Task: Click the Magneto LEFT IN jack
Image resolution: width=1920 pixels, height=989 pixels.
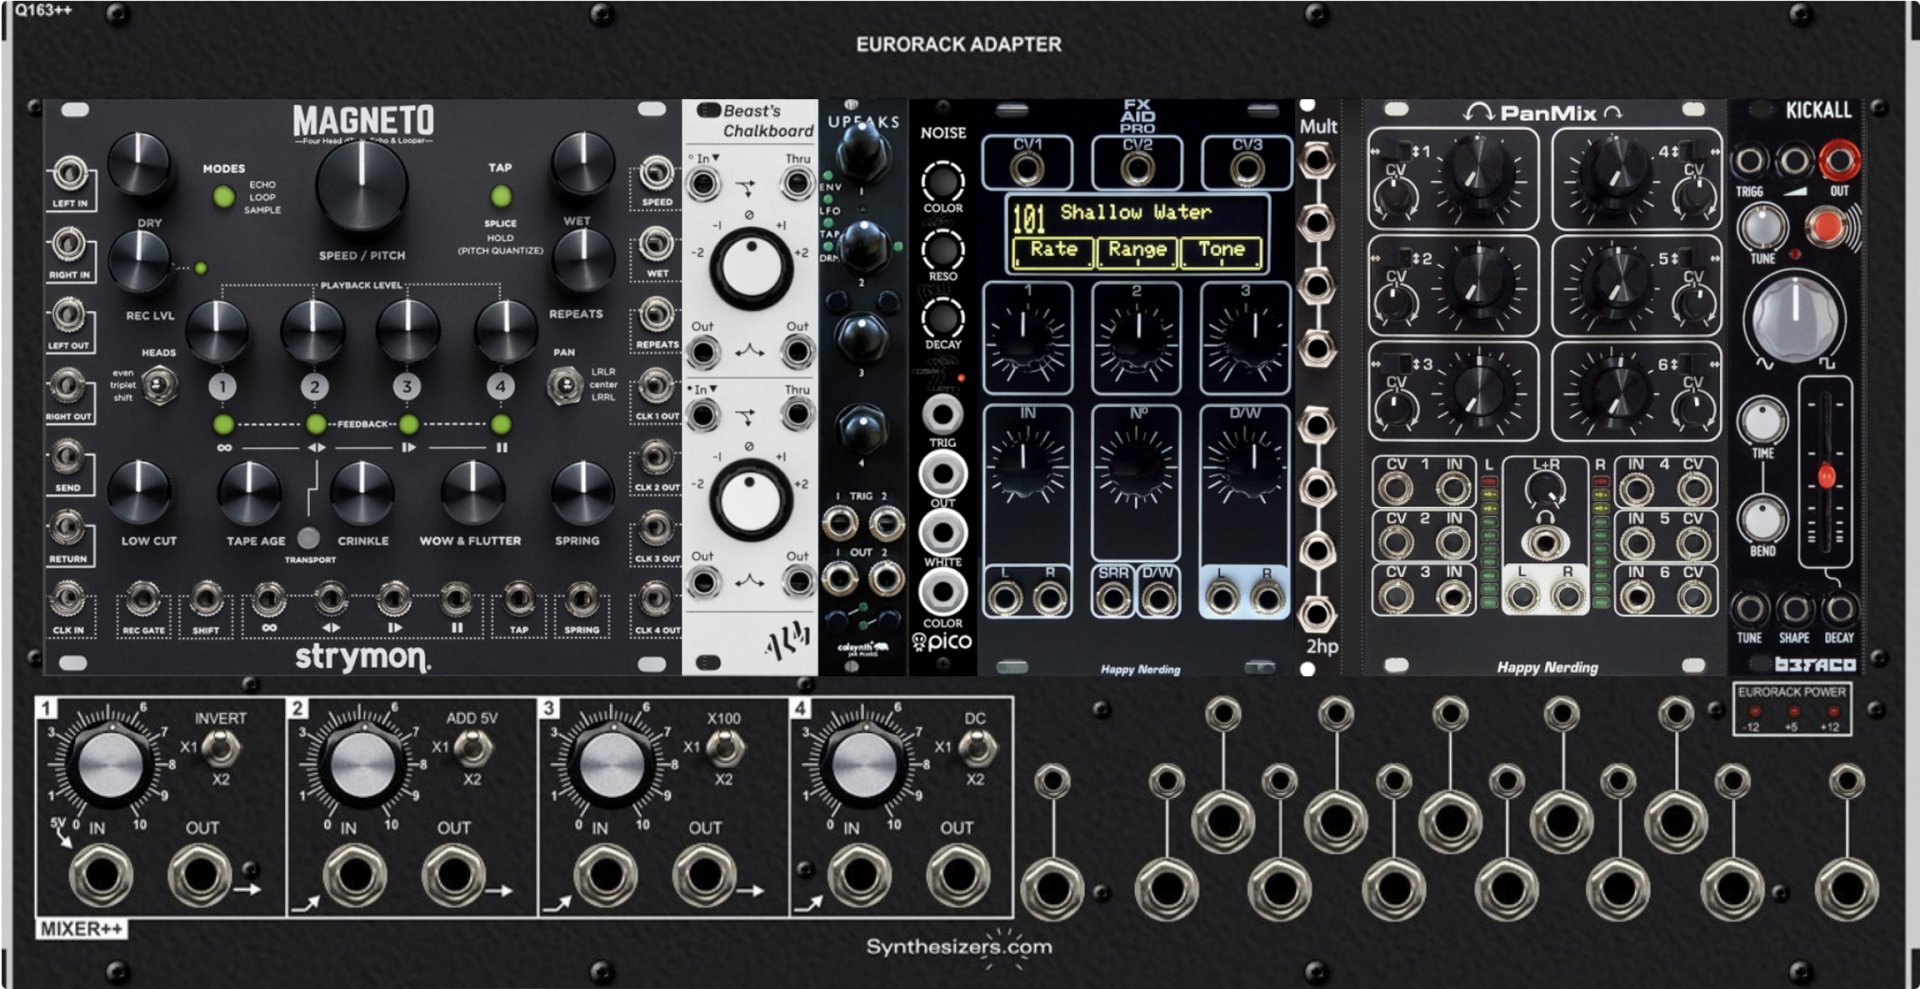Action: tap(68, 174)
